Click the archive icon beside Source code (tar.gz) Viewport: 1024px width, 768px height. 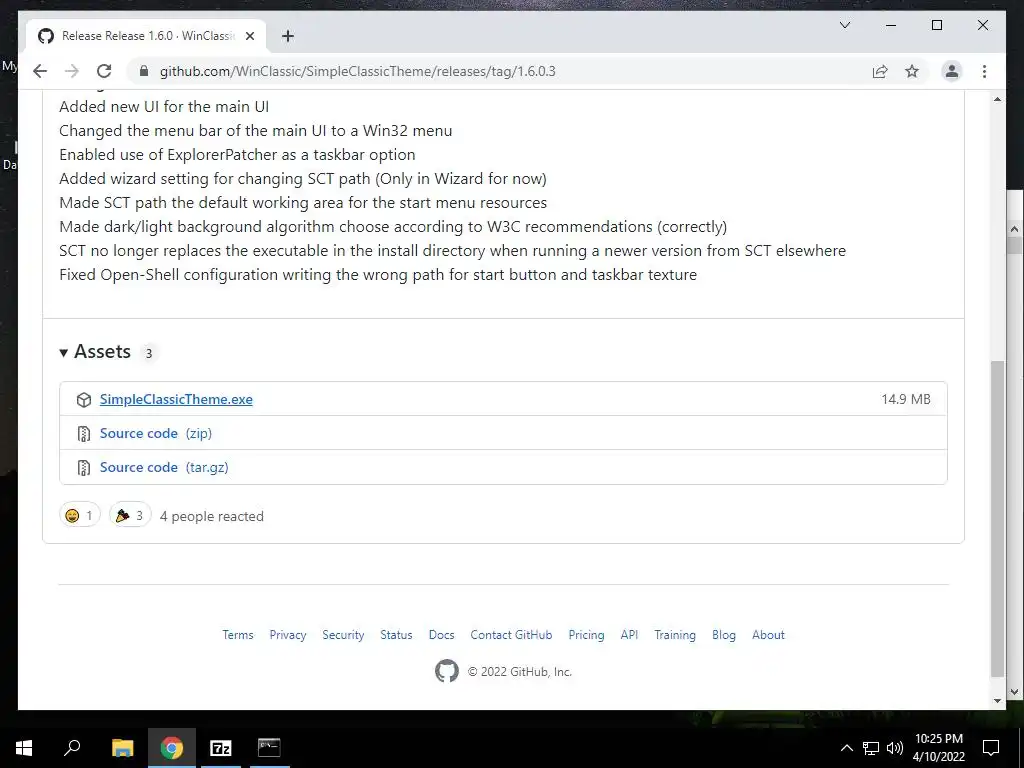(84, 468)
